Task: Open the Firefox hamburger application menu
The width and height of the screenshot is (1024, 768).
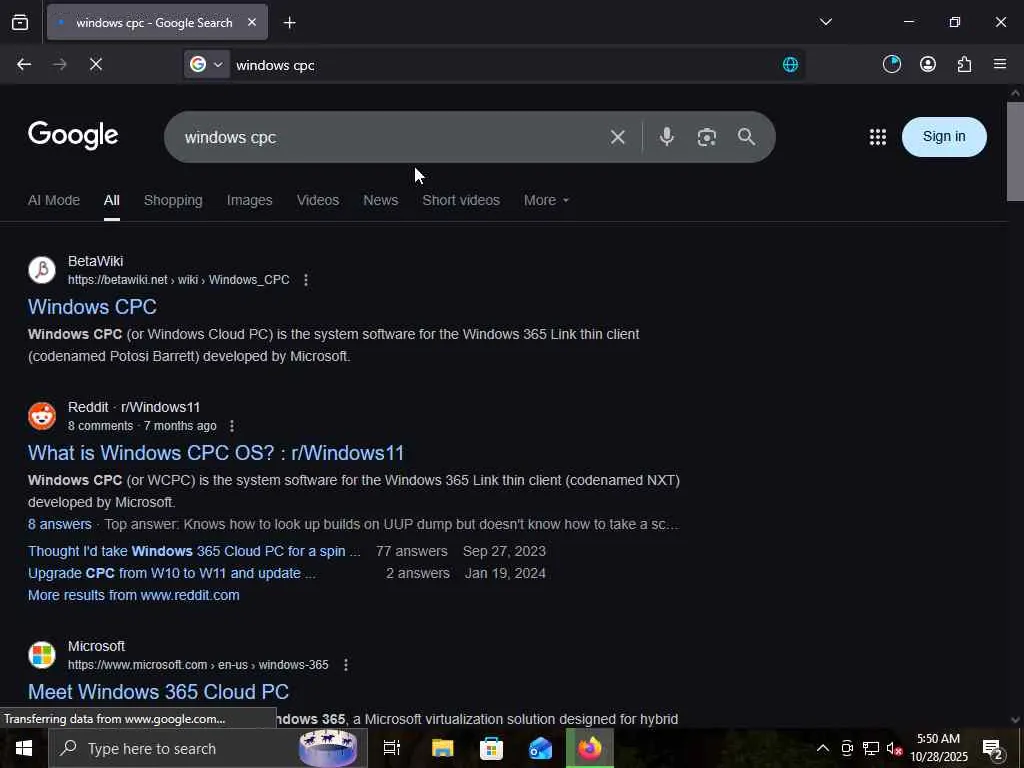Action: tap(1000, 64)
